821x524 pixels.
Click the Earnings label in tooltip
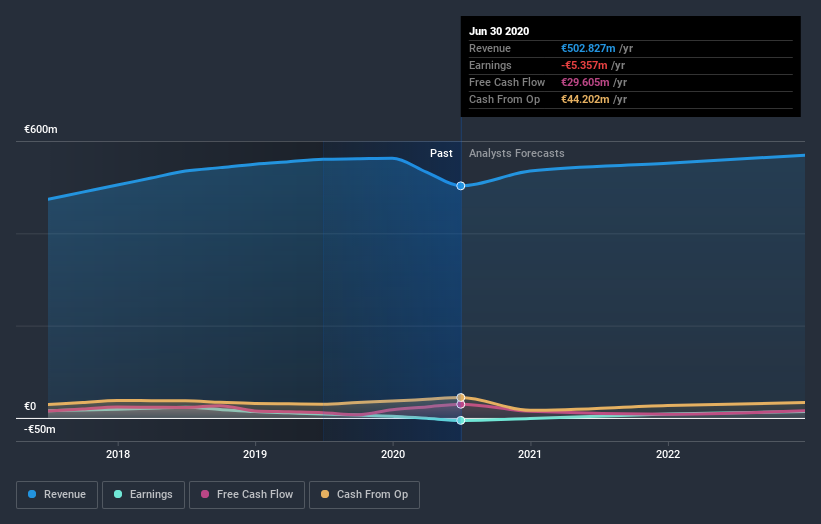(x=490, y=65)
